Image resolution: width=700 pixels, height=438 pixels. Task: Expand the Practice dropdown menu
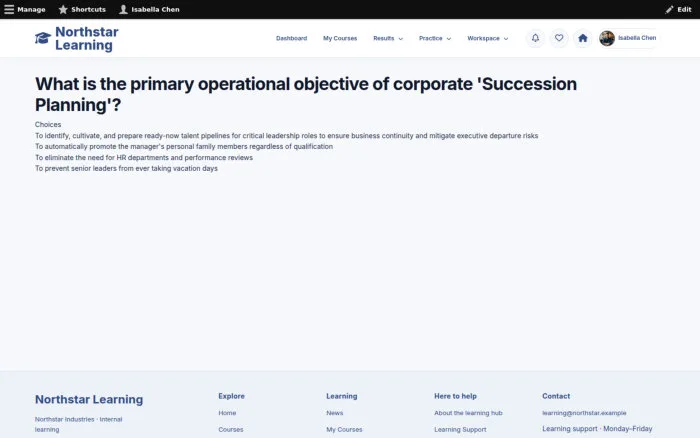pos(435,38)
